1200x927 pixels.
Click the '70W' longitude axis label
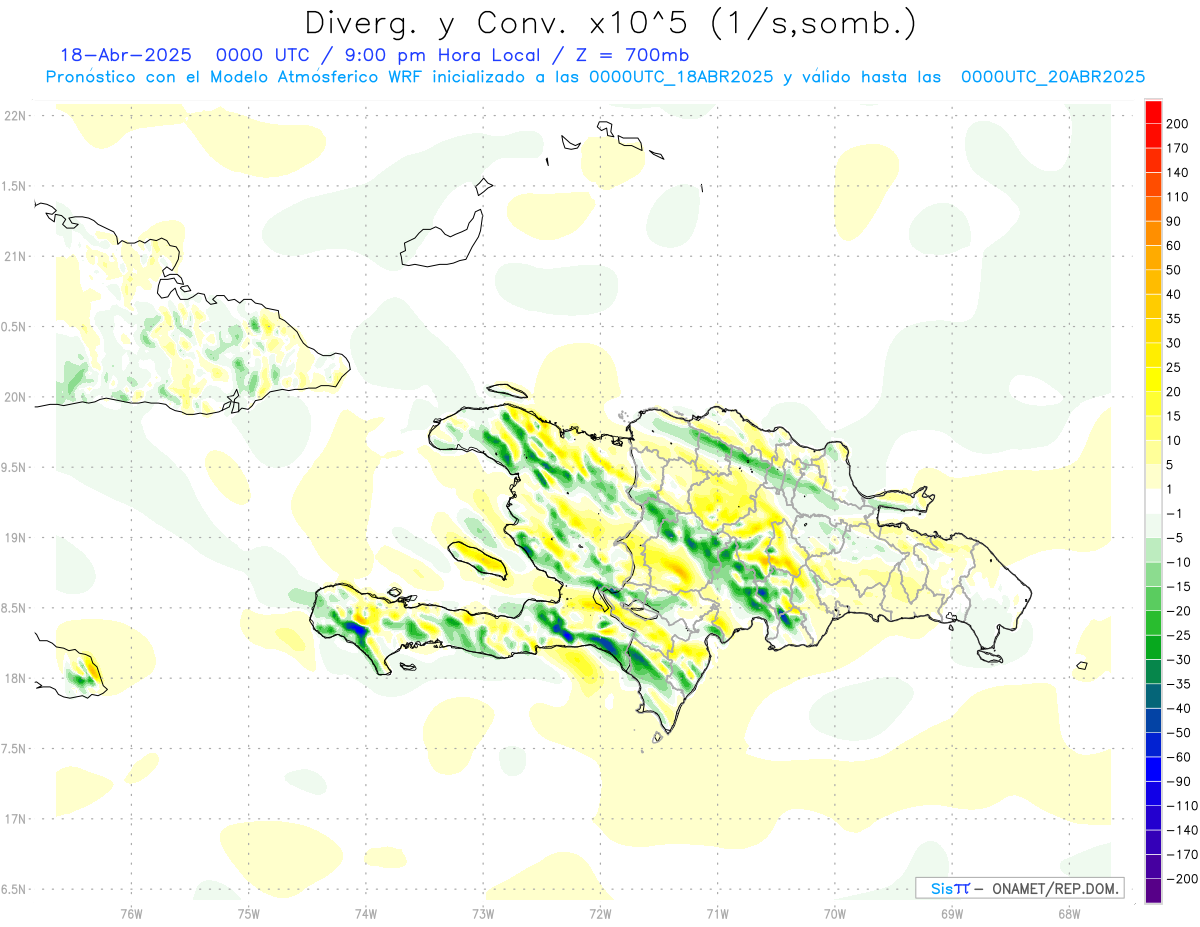(834, 914)
